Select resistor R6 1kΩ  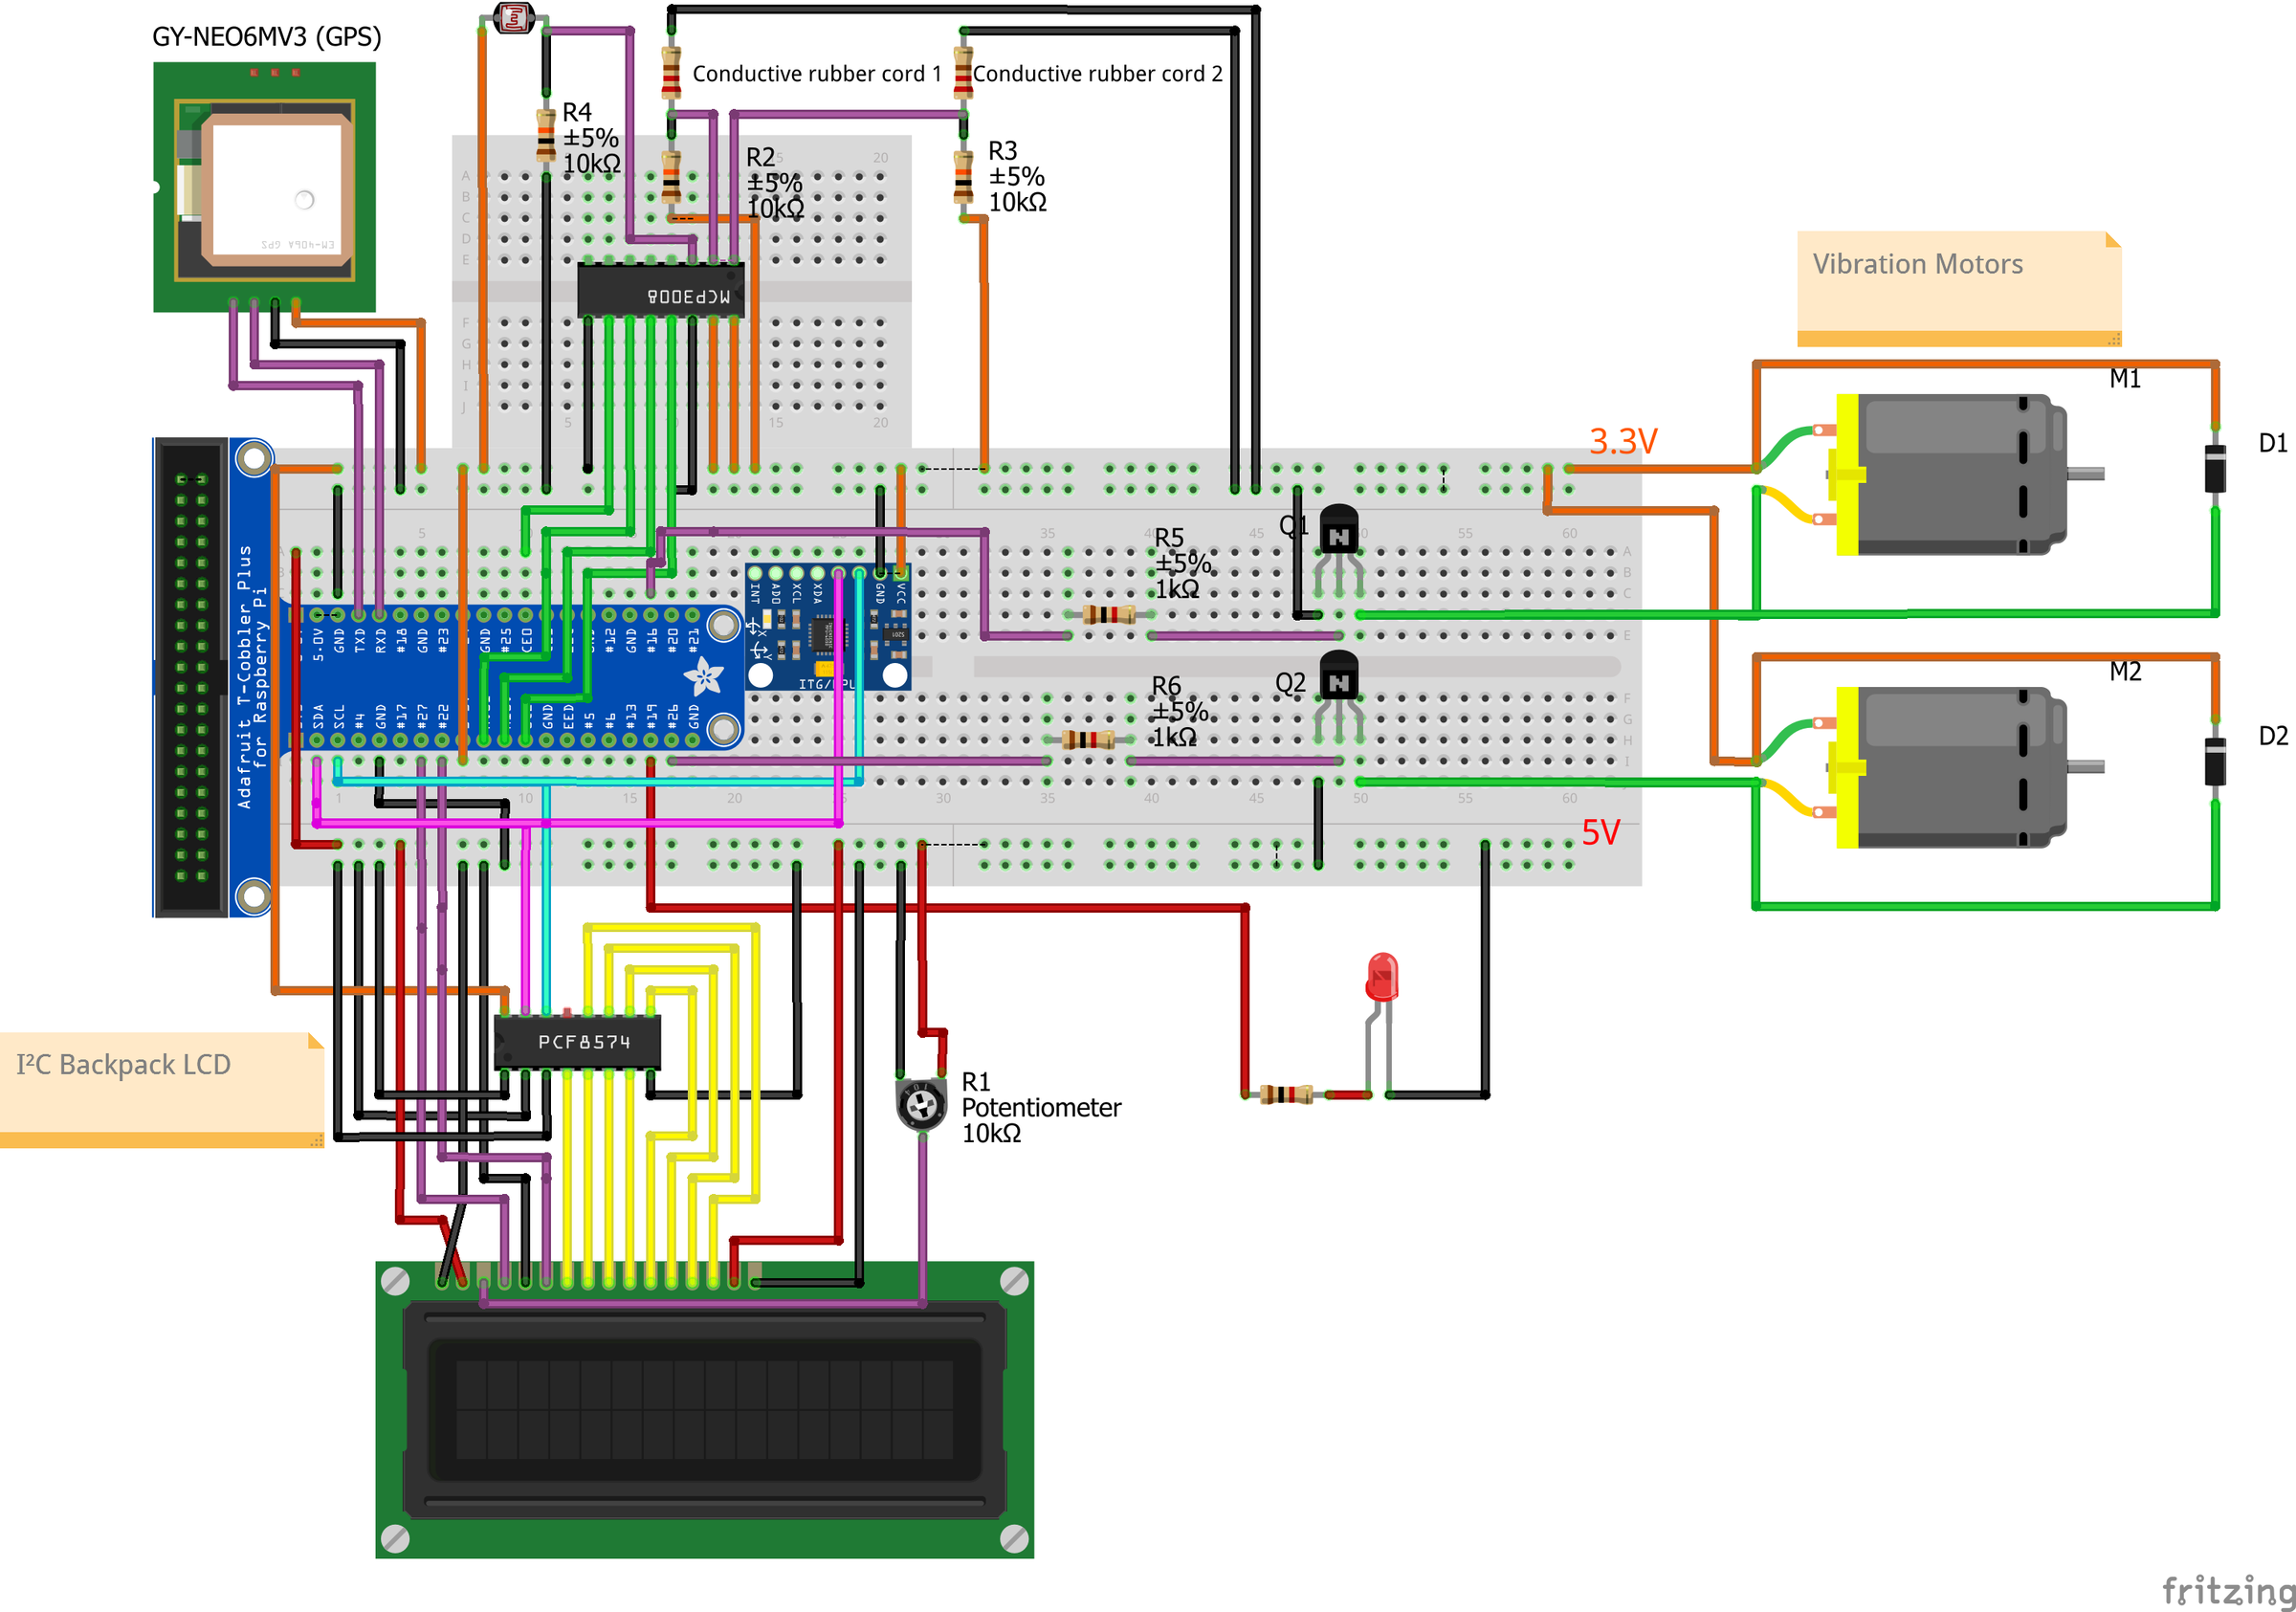coord(1088,740)
